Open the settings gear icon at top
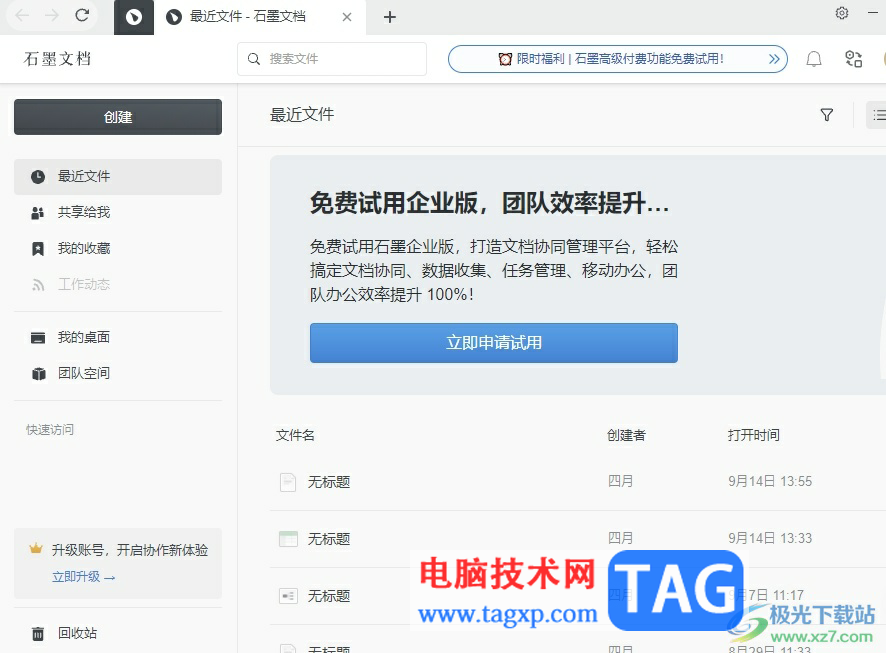Screen dimensions: 886x653 (842, 13)
